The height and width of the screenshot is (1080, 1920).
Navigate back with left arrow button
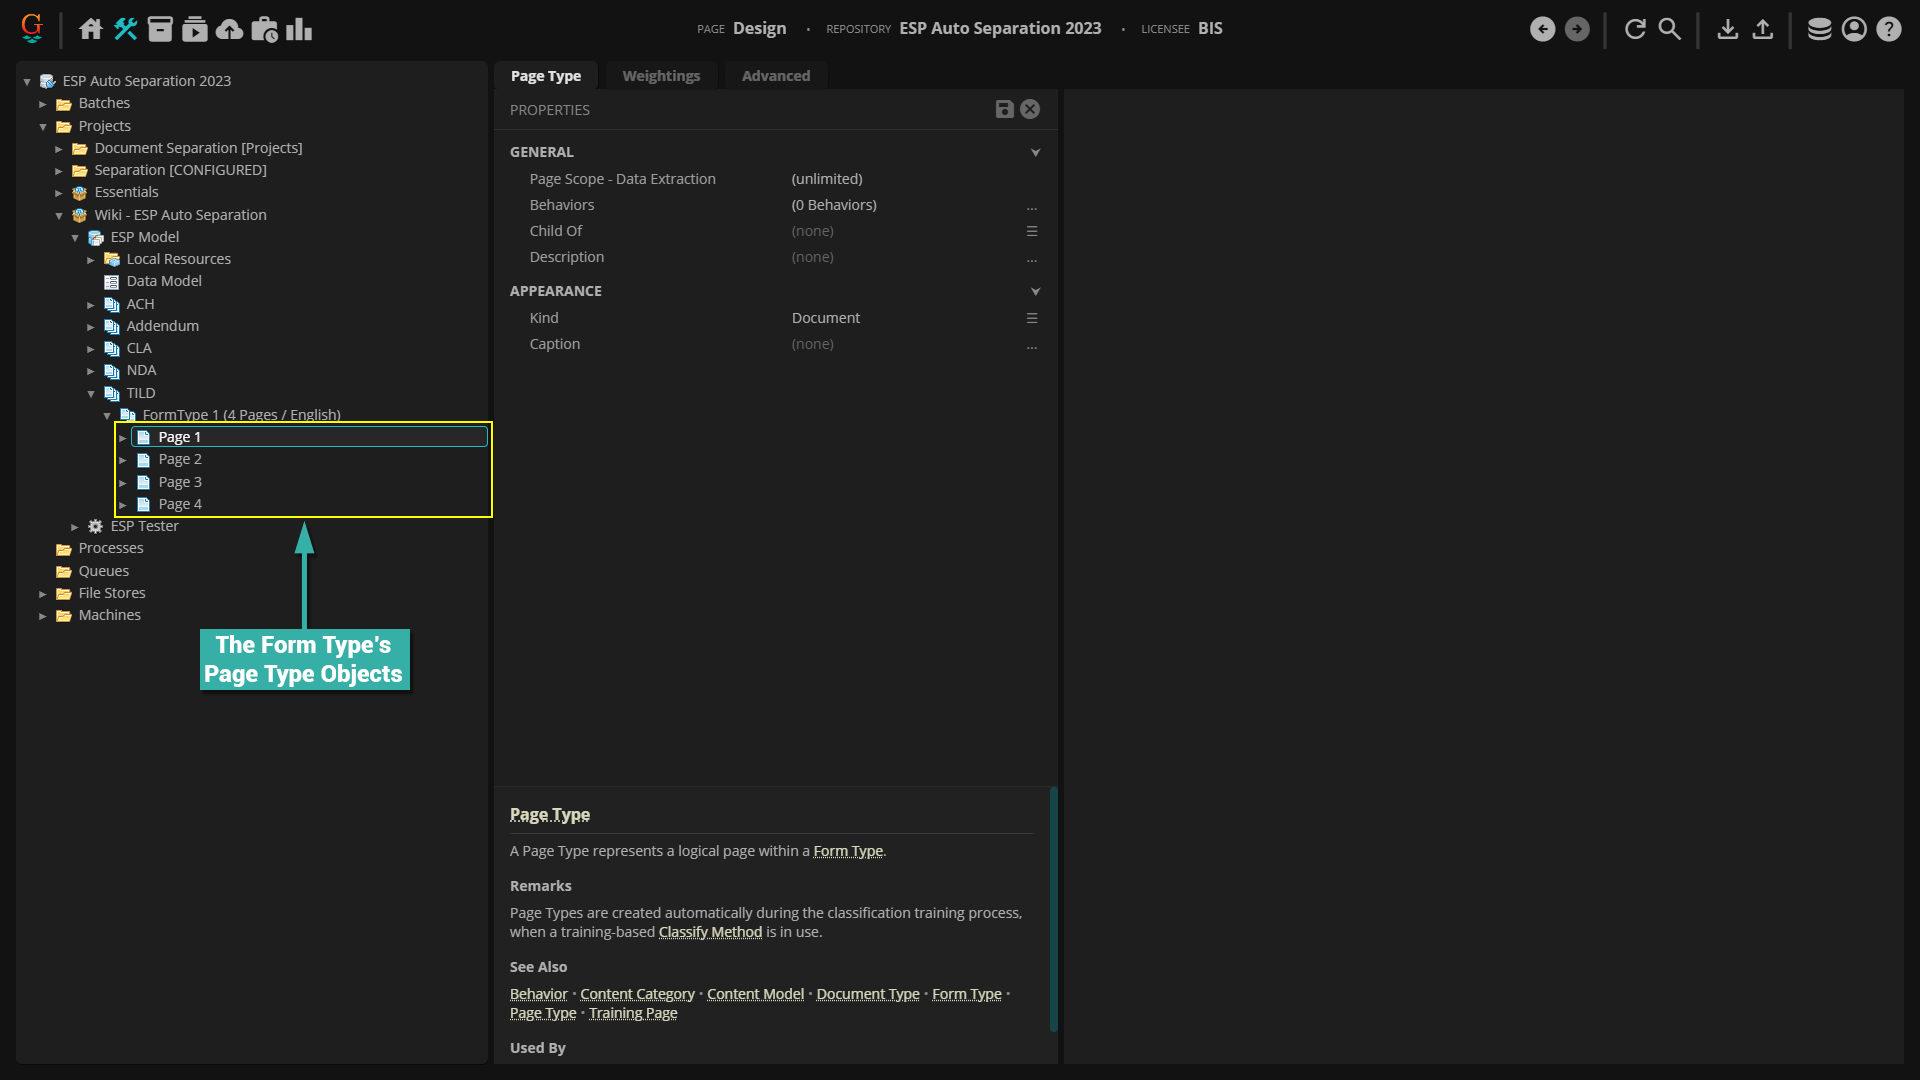(1542, 29)
